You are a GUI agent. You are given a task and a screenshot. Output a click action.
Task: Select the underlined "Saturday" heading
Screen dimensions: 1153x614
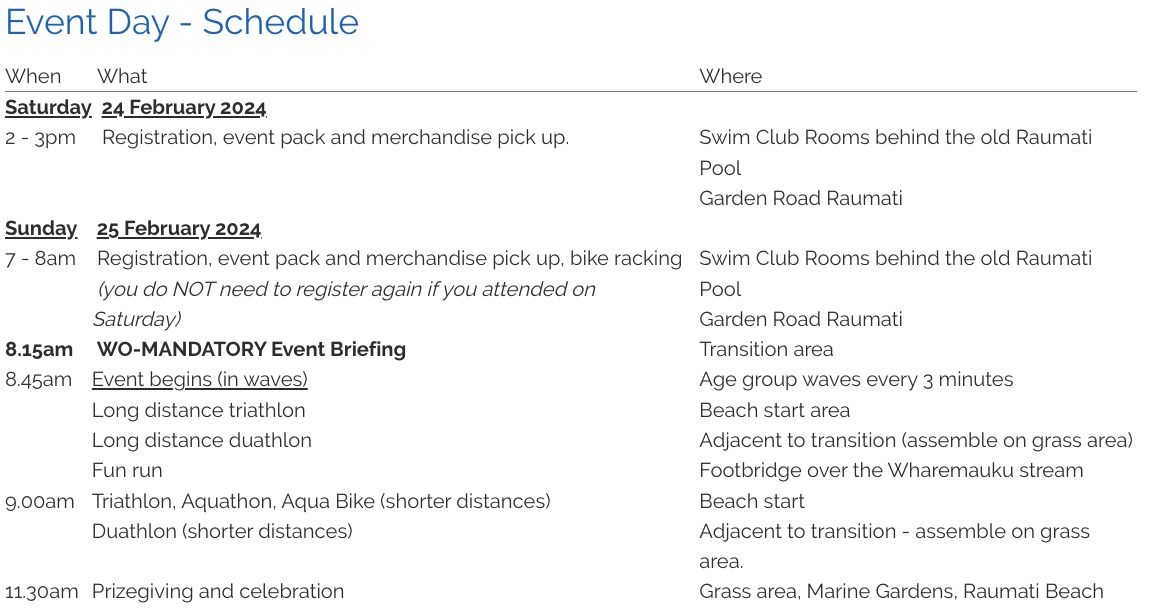[48, 107]
